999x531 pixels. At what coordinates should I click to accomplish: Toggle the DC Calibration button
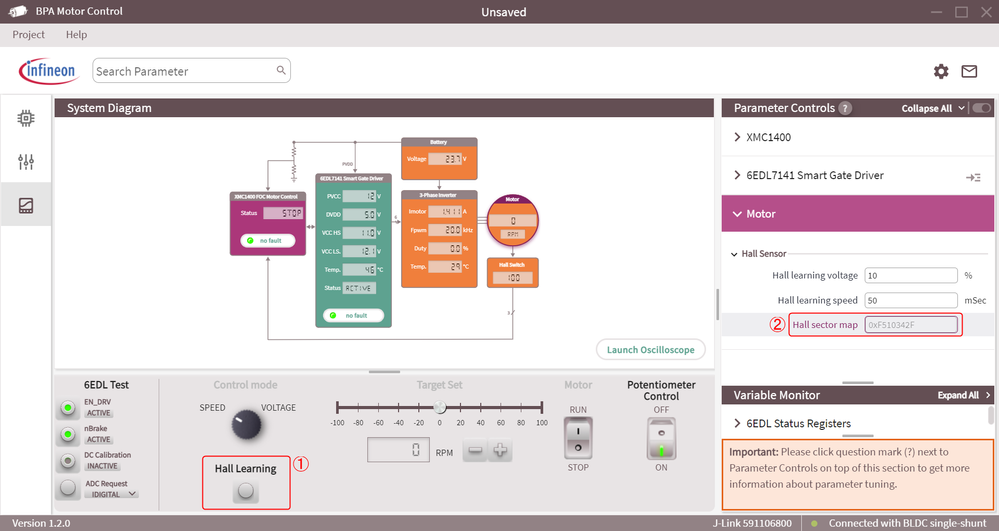pyautogui.click(x=68, y=461)
